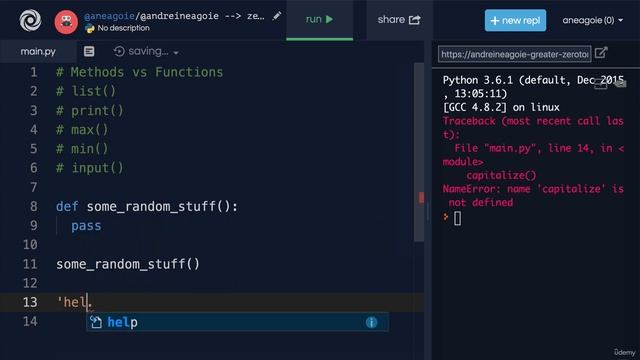640x360 pixels.
Task: Click the '# max()' comment line
Action: point(82,130)
